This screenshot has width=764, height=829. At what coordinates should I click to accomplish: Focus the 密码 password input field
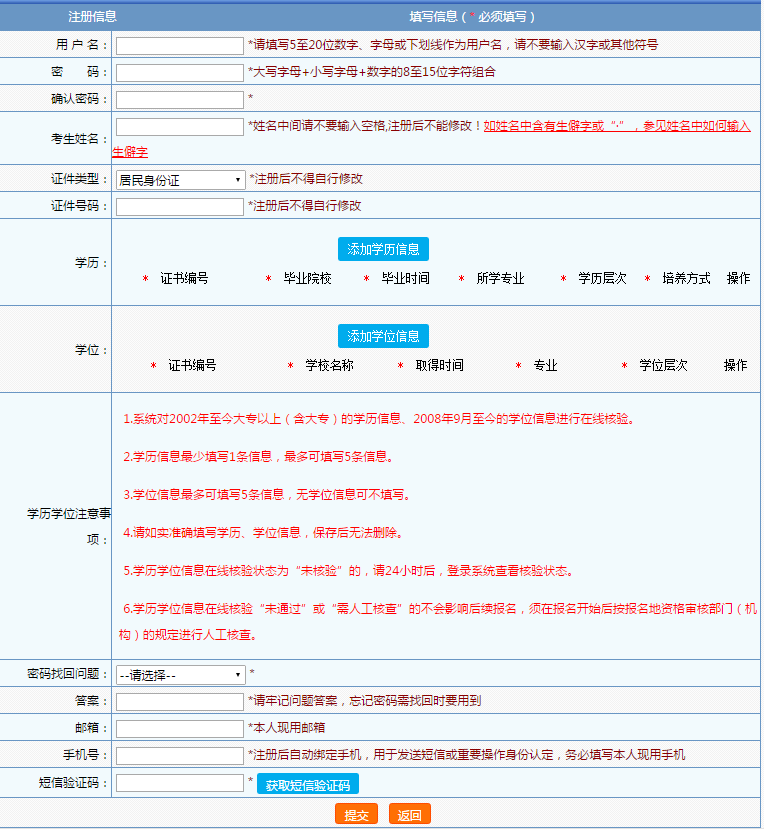point(180,72)
